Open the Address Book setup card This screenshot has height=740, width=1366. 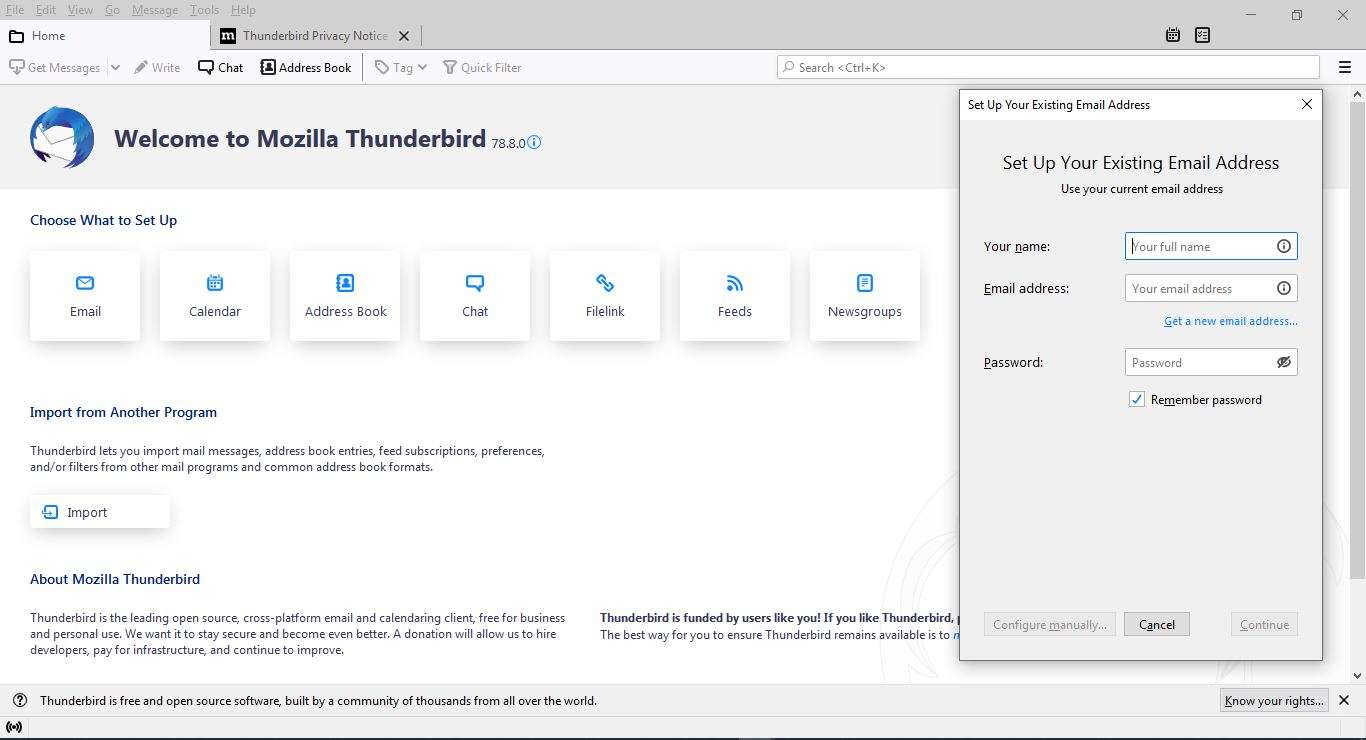click(x=345, y=296)
